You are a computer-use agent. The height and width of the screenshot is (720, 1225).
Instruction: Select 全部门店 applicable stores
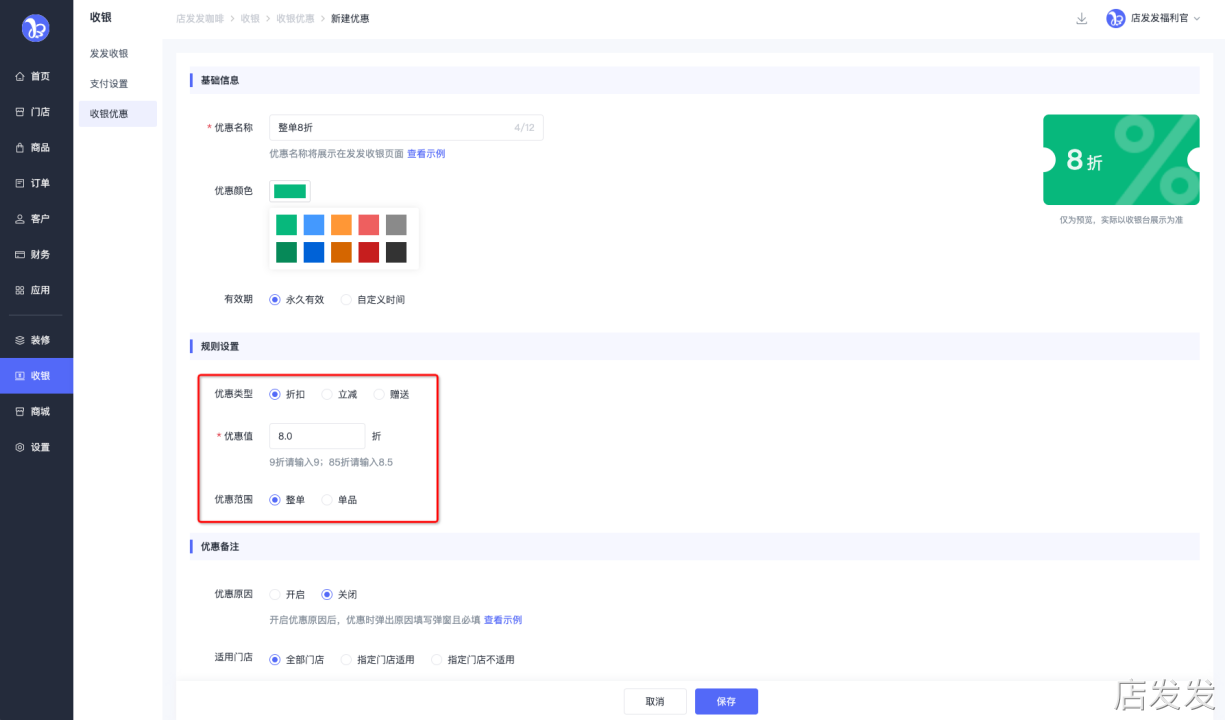click(275, 660)
